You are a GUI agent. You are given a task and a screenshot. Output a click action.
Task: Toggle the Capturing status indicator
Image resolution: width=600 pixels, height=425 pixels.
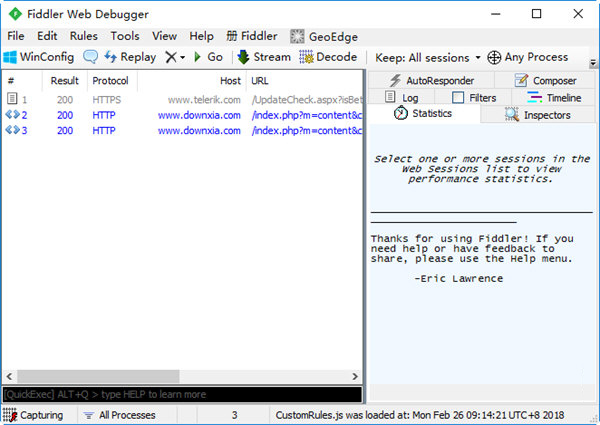33,415
